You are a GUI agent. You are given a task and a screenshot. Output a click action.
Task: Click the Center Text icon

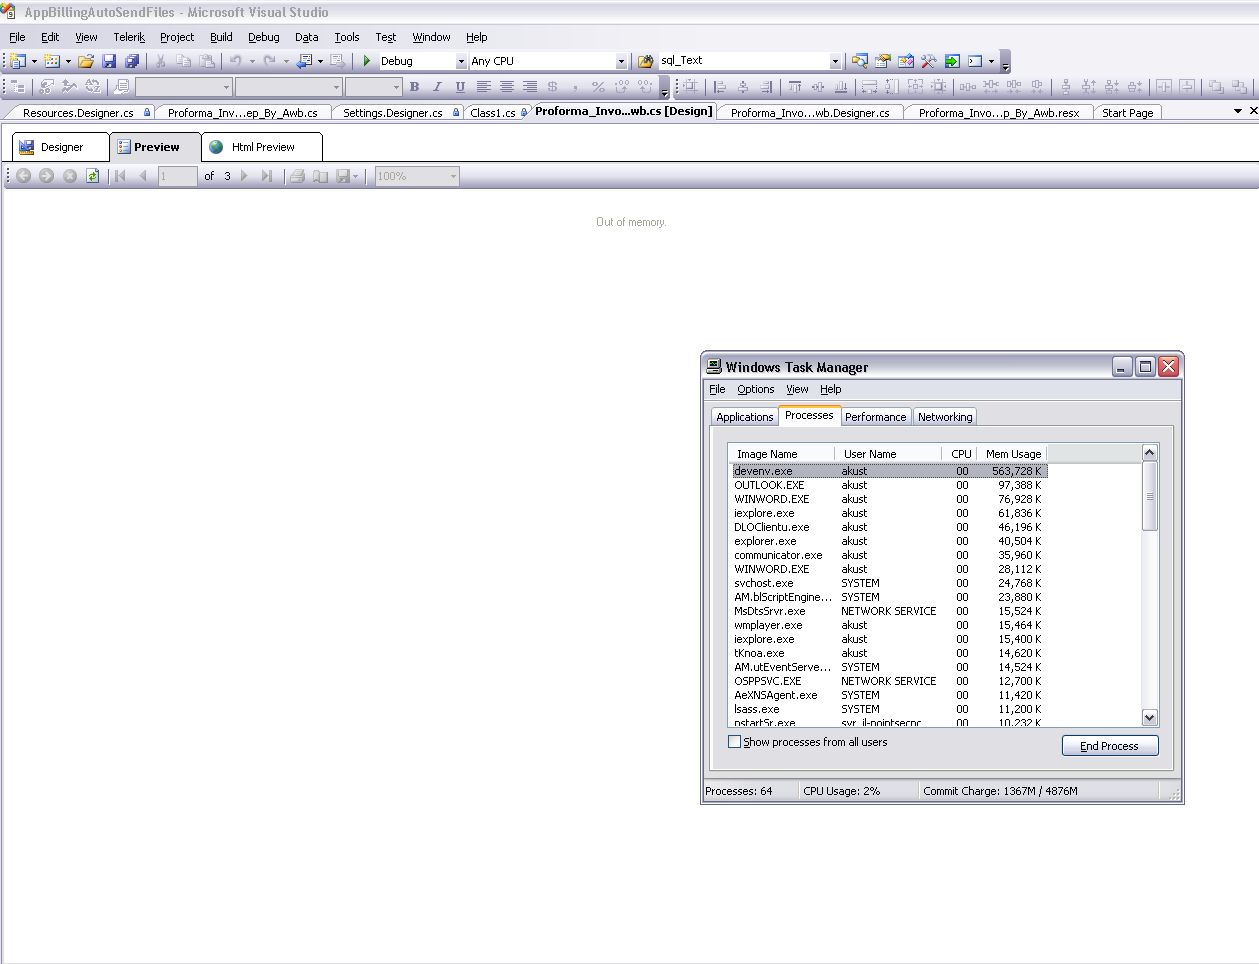click(507, 87)
